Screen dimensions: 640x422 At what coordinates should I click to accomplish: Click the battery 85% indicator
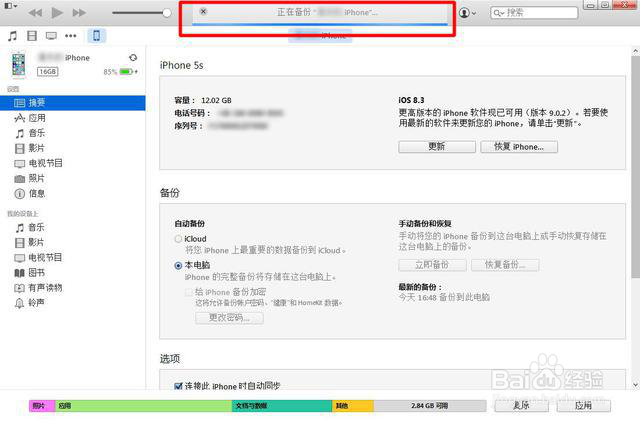pyautogui.click(x=120, y=72)
